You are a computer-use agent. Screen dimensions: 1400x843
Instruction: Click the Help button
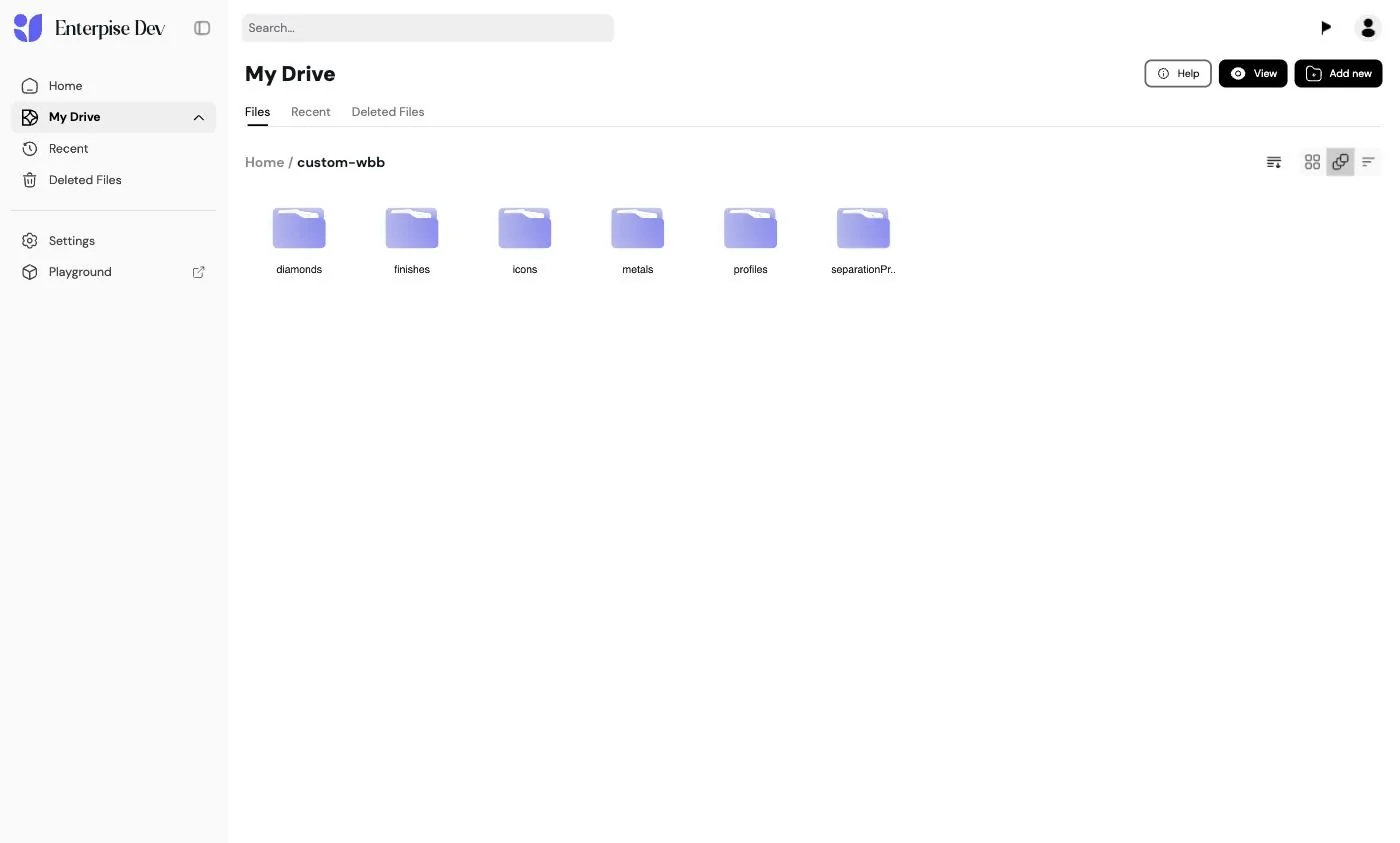click(1178, 73)
